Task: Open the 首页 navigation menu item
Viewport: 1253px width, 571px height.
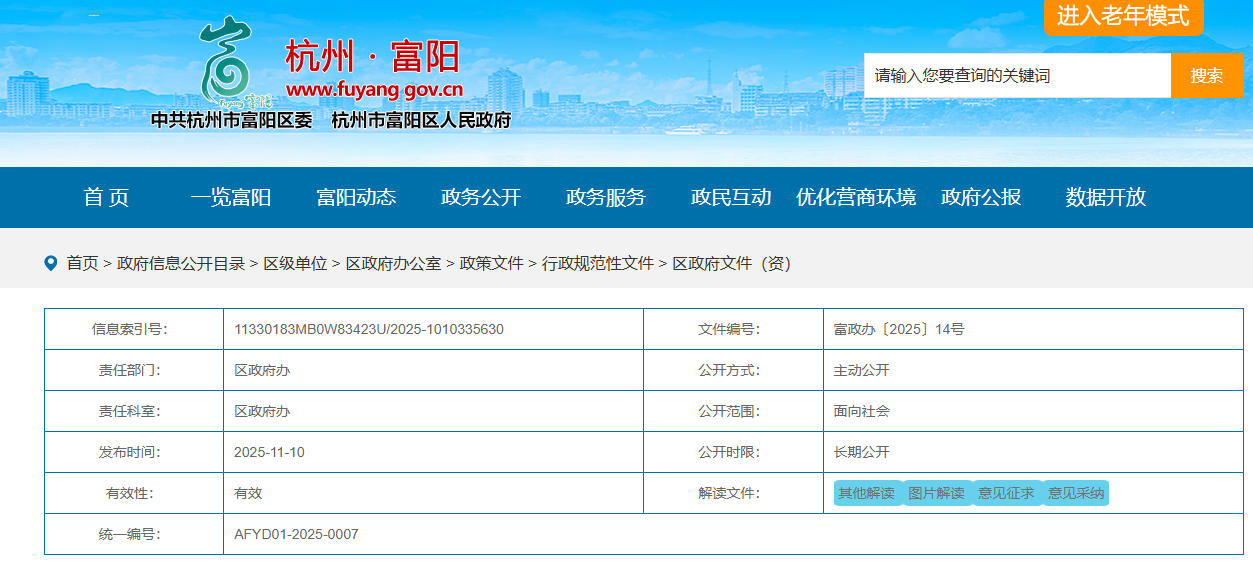Action: point(106,197)
